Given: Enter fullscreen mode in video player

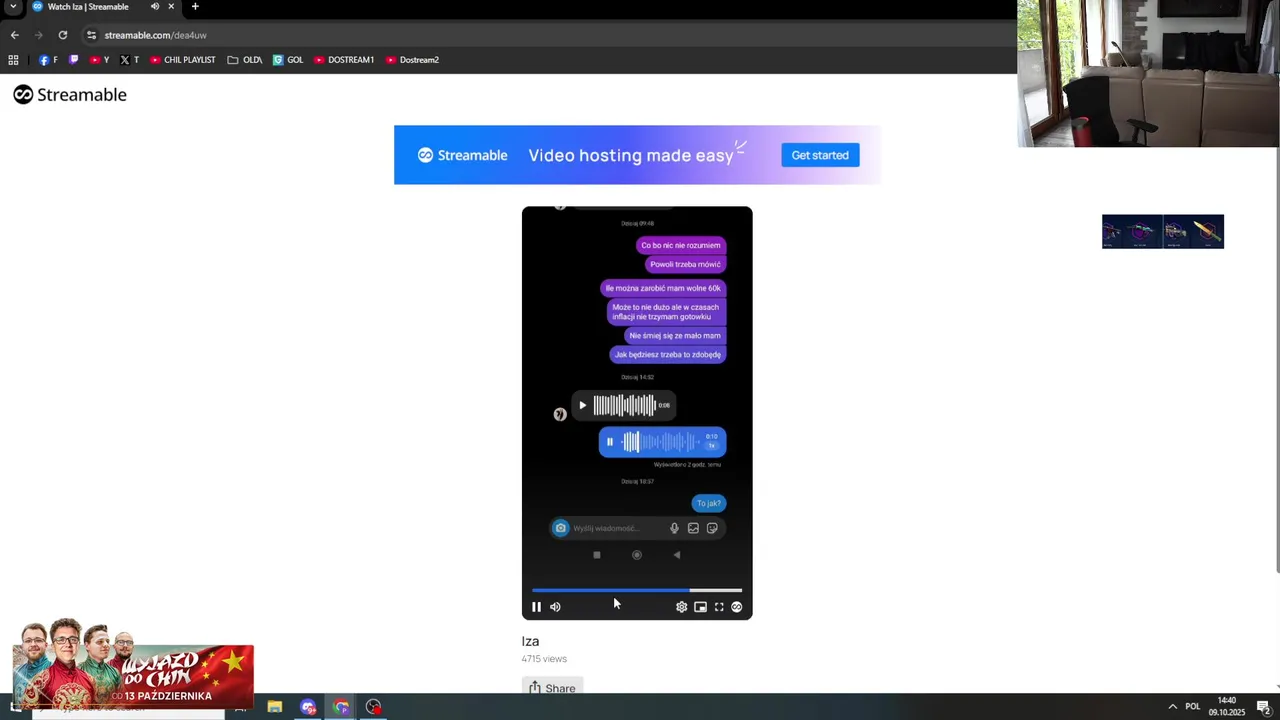Looking at the screenshot, I should point(718,607).
